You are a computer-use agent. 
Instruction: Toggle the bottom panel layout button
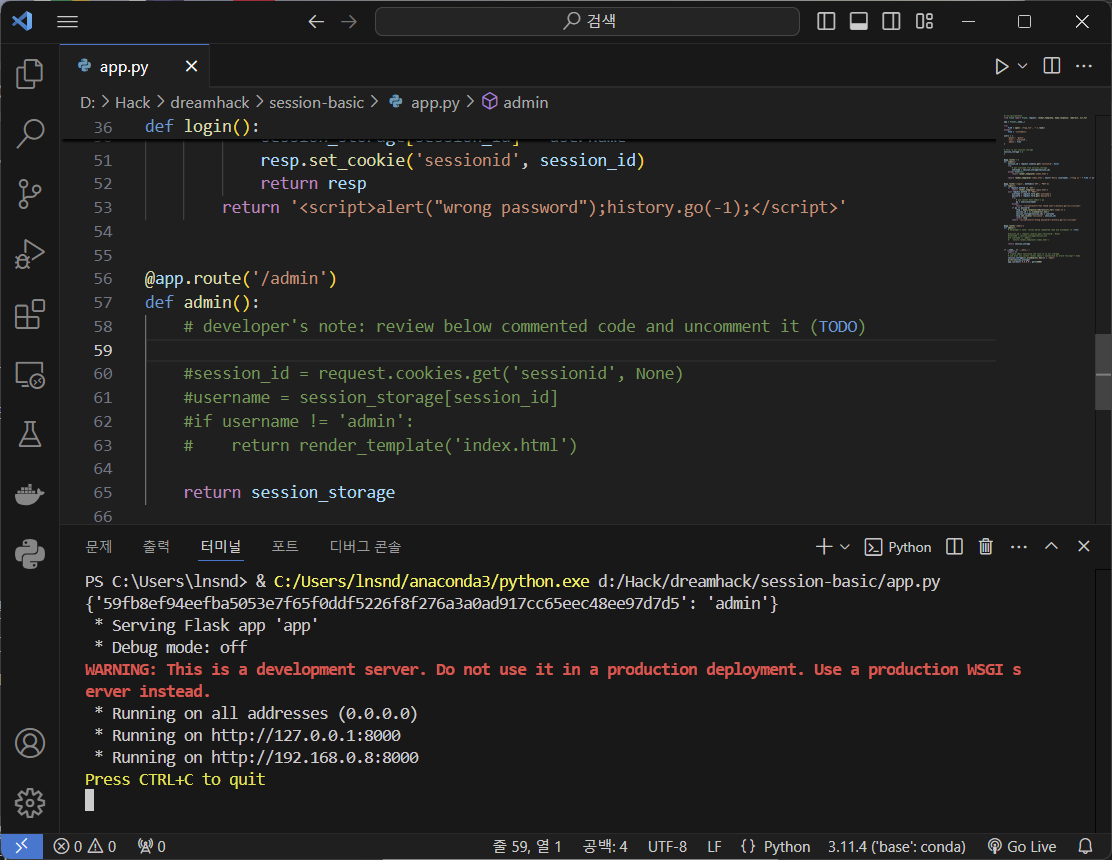pyautogui.click(x=858, y=21)
